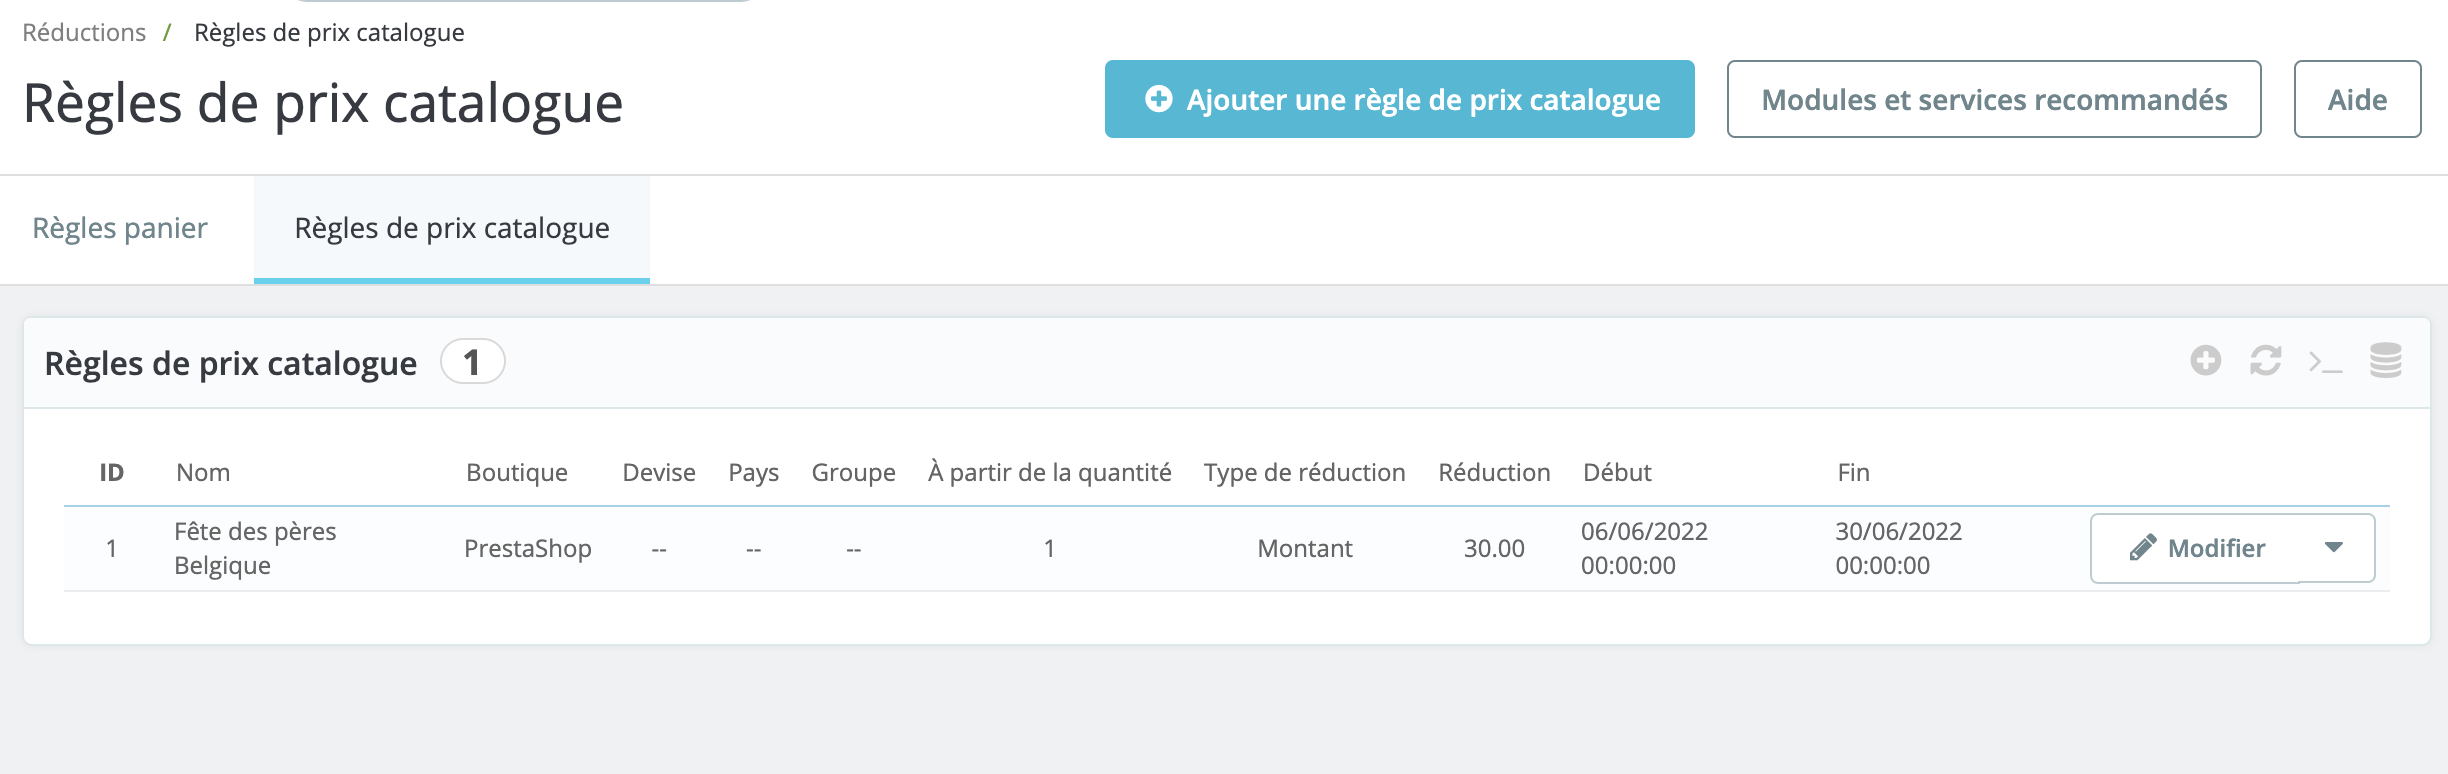The image size is (2448, 774).
Task: Click Règles de prix catalogue breadcrumb
Action: pyautogui.click(x=329, y=32)
